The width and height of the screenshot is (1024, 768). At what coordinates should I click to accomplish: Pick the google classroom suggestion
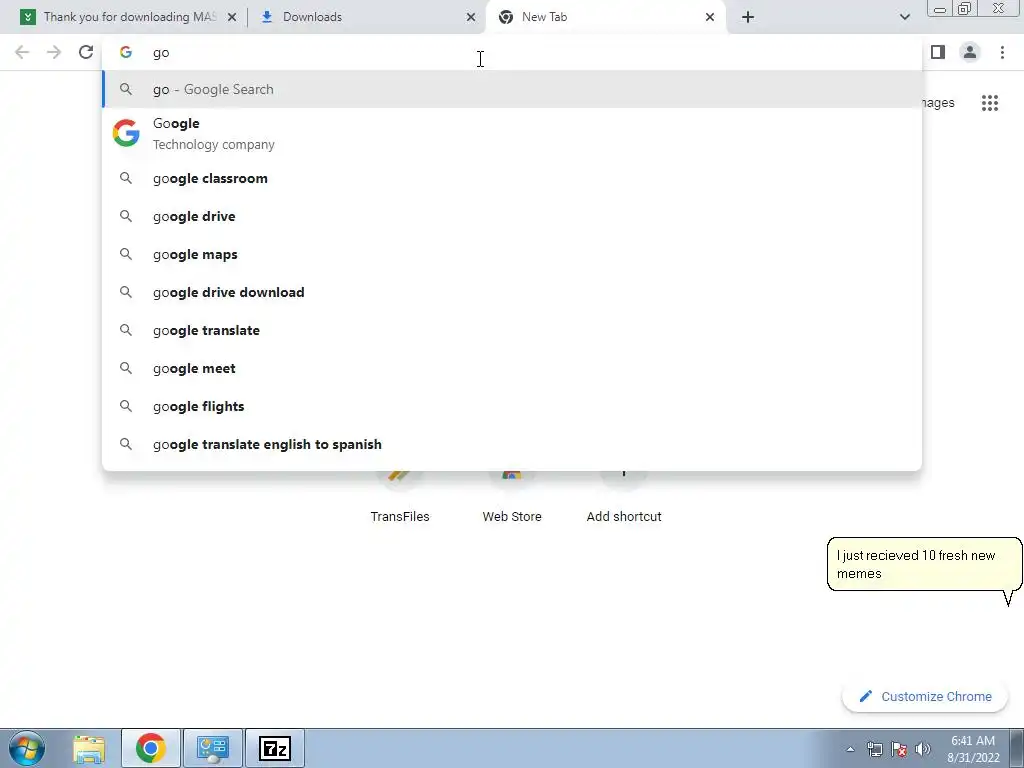pos(512,178)
